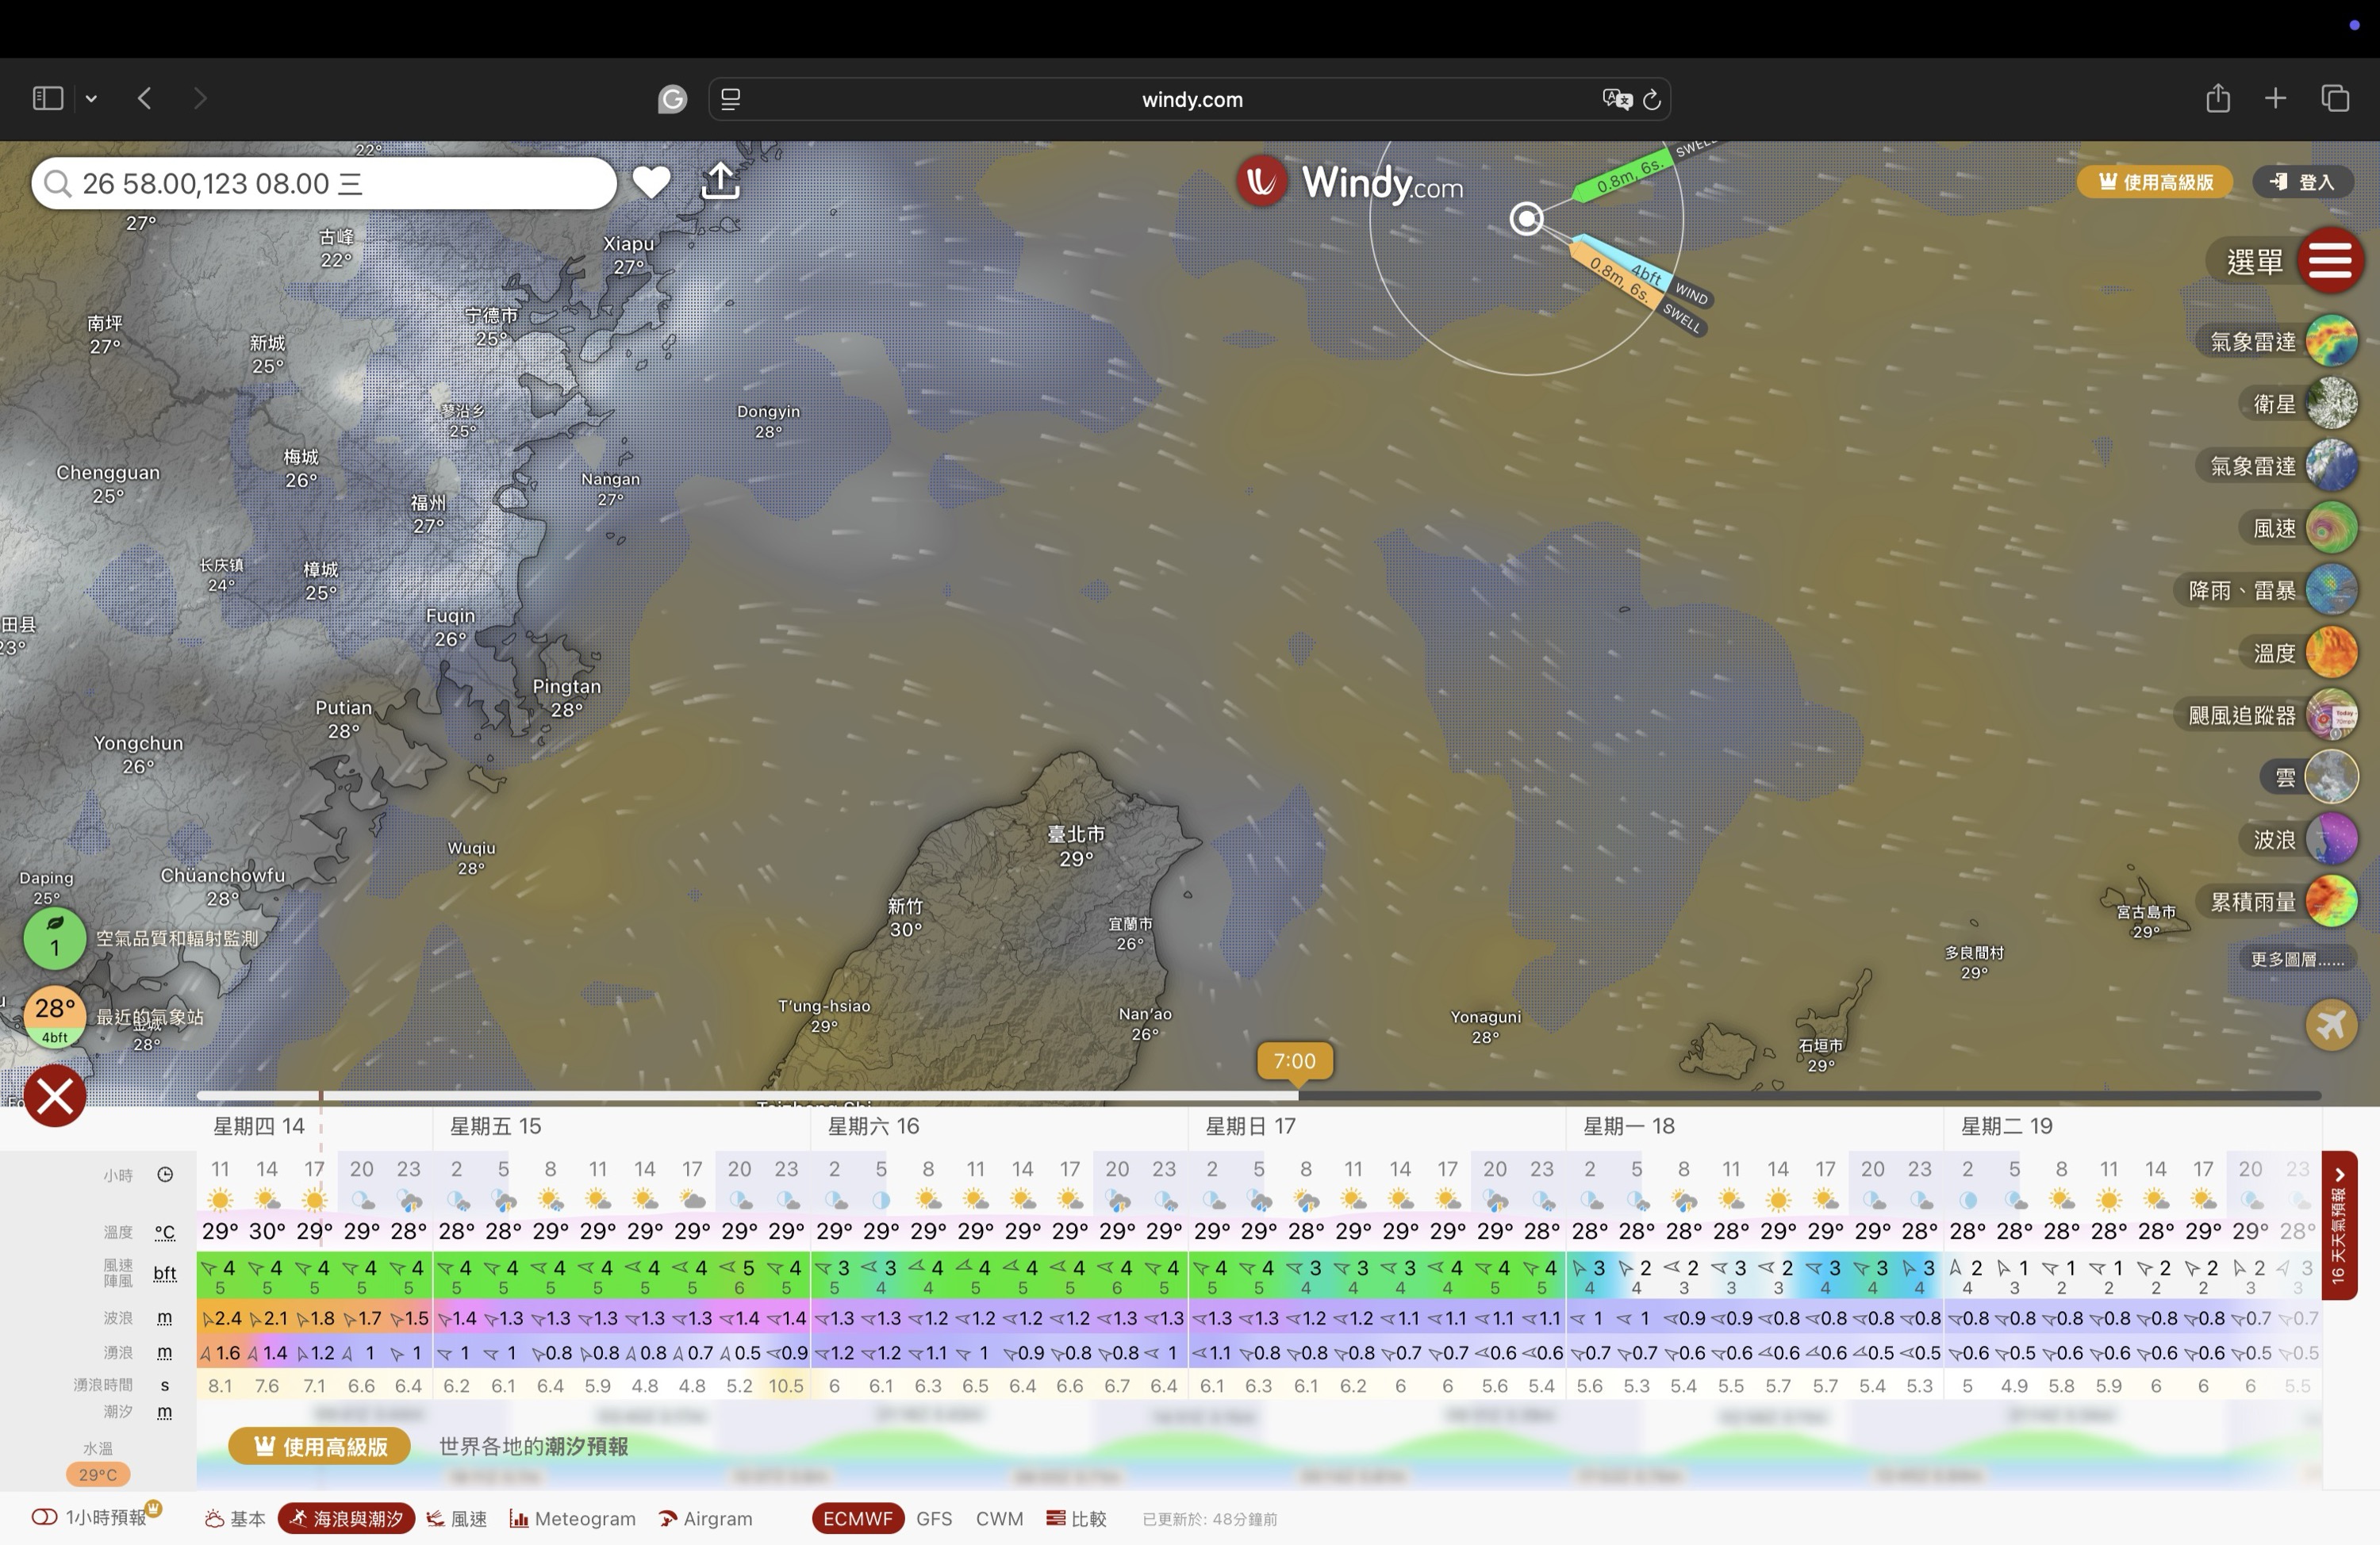Open air quality and radiation monitoring badge
Viewport: 2380px width, 1545px height.
click(55, 938)
